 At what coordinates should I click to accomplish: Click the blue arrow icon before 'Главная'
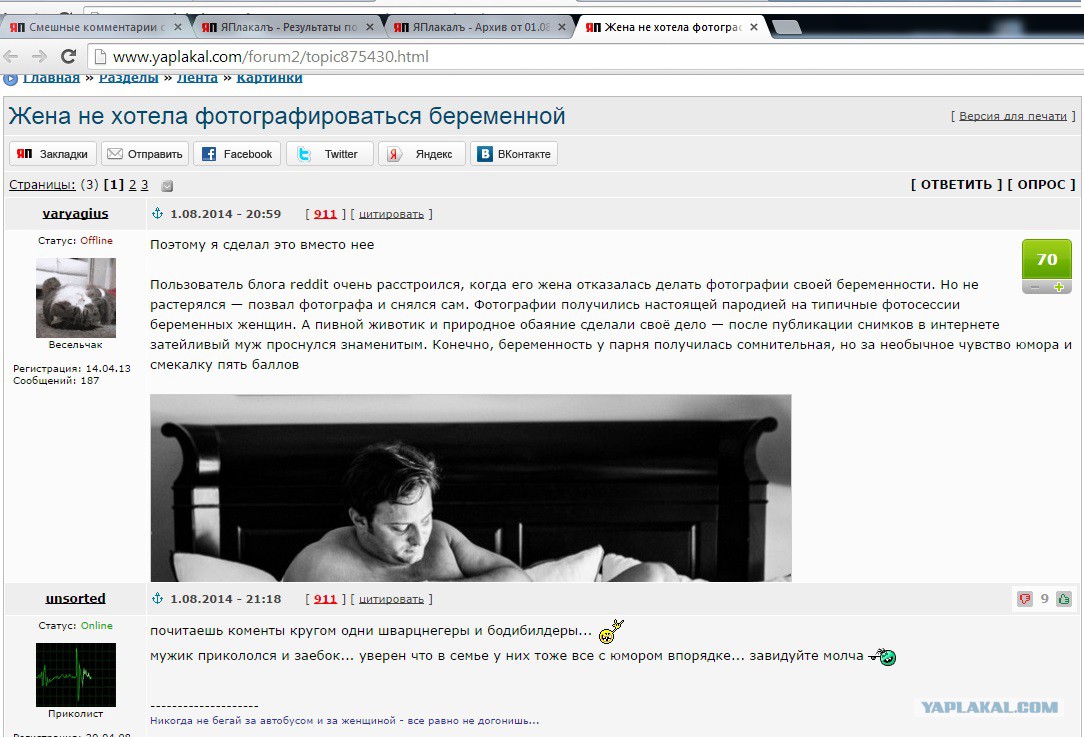[10, 79]
